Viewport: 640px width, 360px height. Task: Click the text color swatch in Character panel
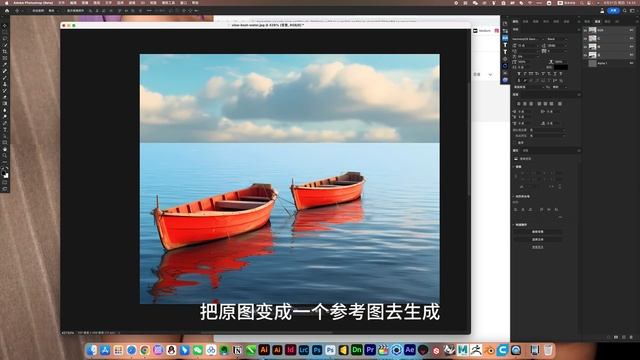coord(560,67)
